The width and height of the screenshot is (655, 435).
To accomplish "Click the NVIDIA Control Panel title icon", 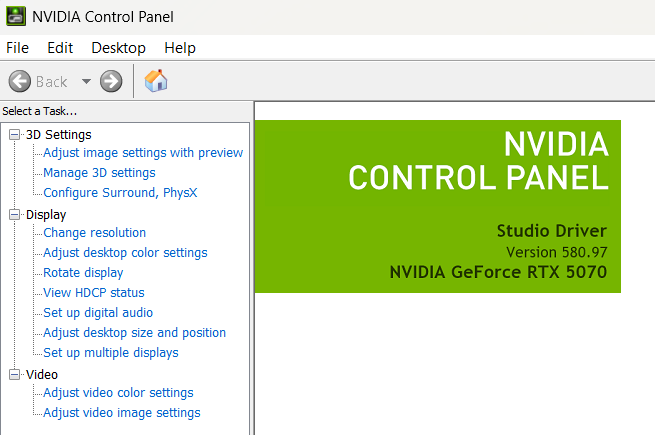I will (x=16, y=16).
